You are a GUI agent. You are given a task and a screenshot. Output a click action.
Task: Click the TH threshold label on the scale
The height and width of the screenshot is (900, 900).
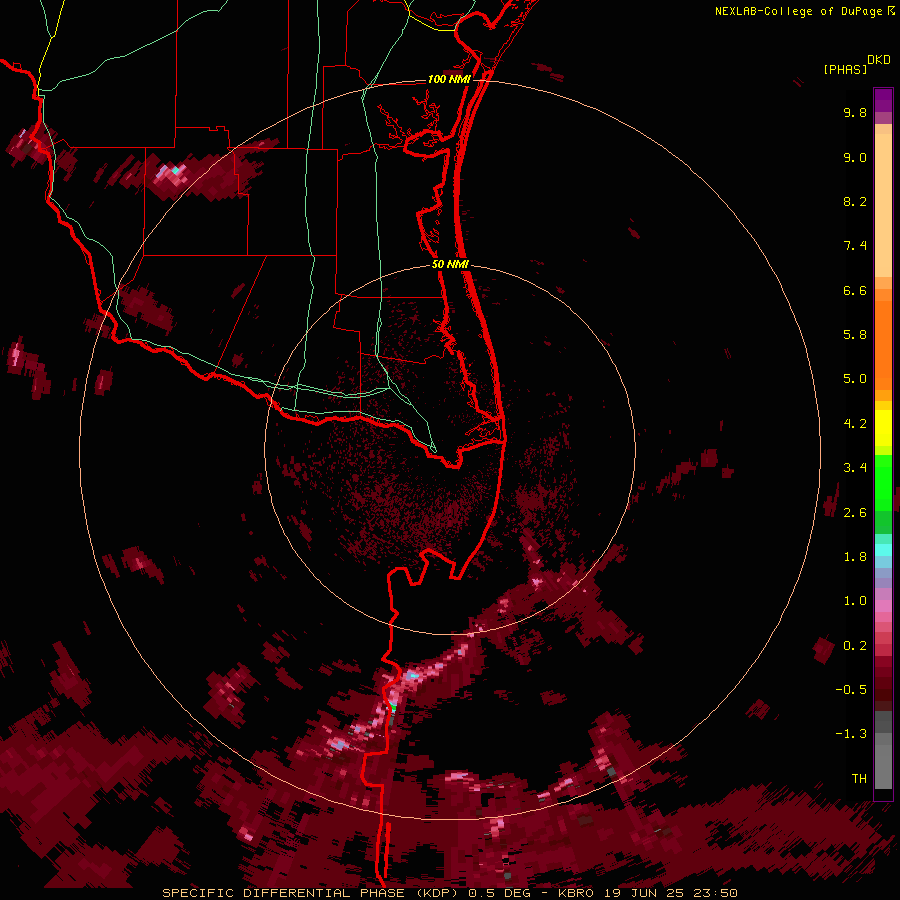pos(859,779)
